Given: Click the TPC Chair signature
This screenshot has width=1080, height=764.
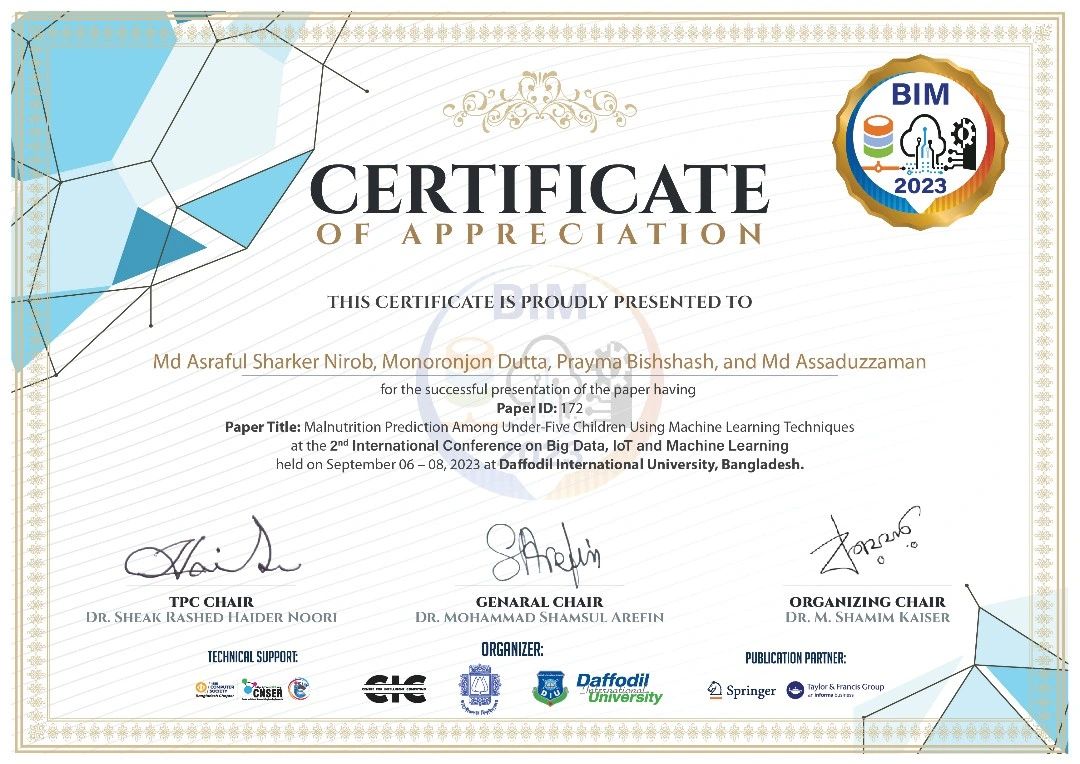Looking at the screenshot, I should (211, 552).
